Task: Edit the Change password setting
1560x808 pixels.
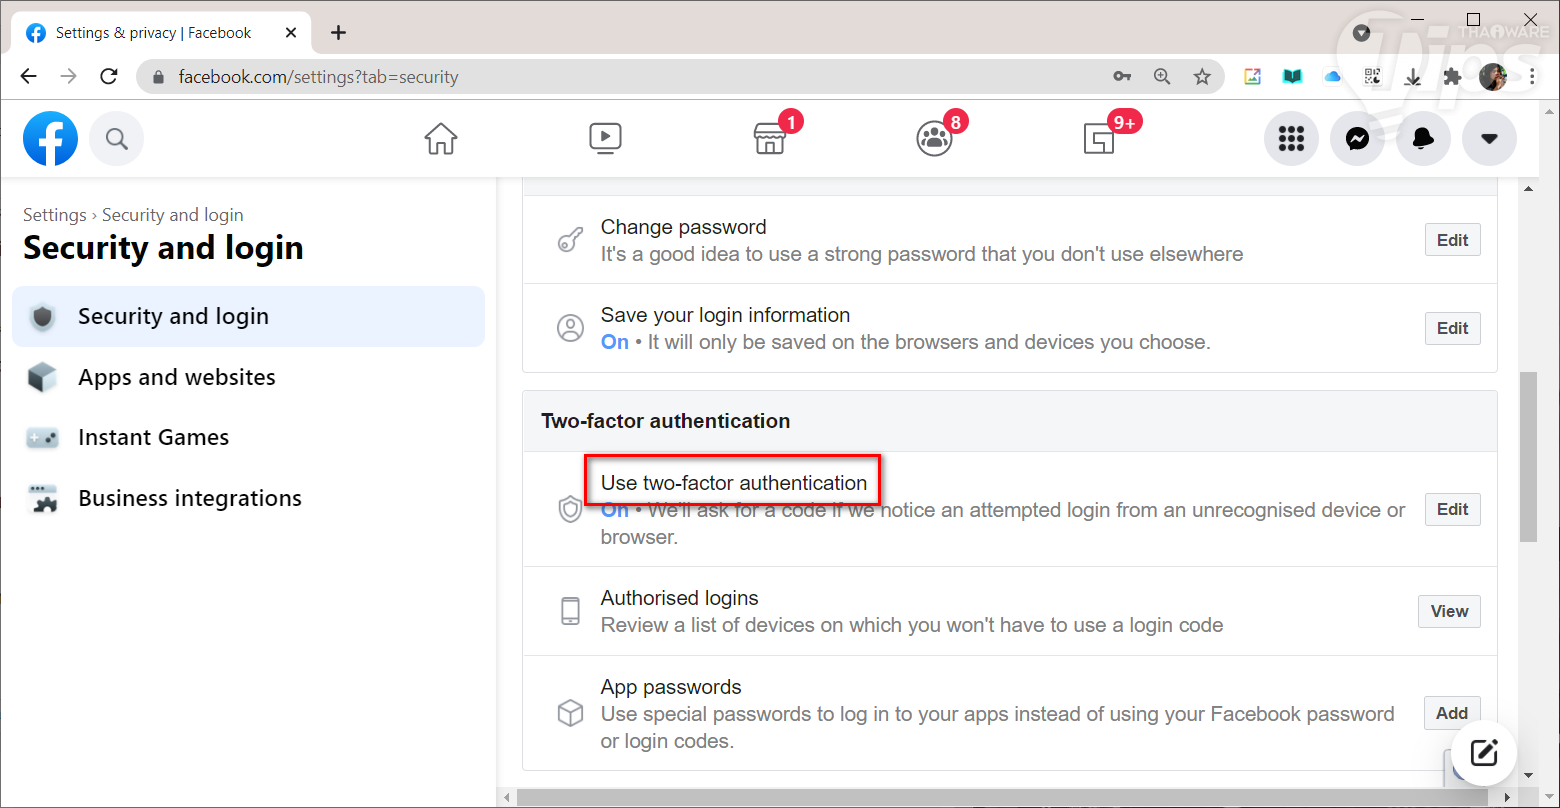Action: click(1452, 240)
